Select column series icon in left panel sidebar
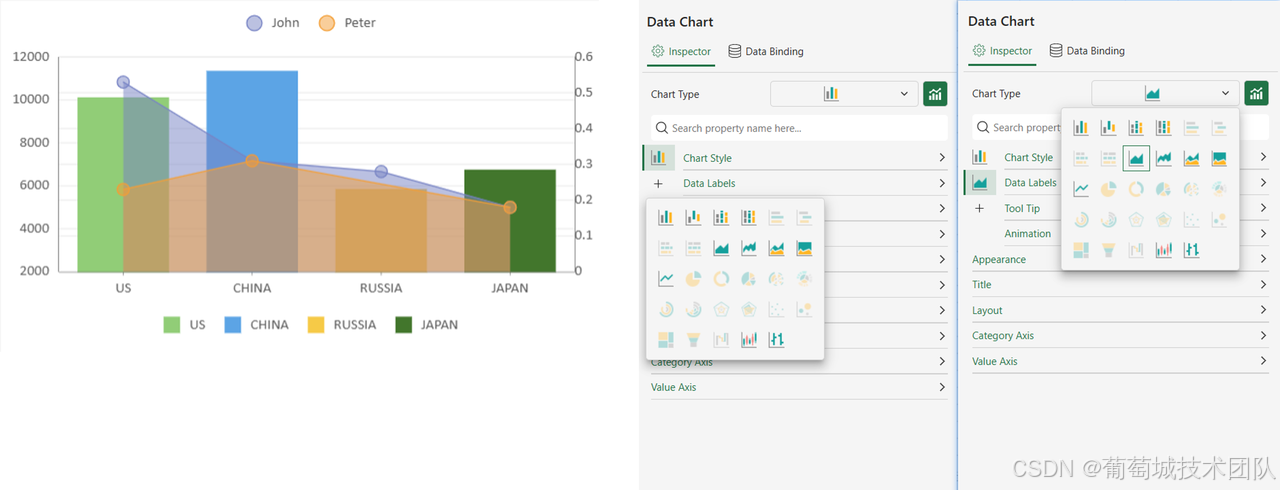Viewport: 1280px width, 490px height. click(658, 157)
